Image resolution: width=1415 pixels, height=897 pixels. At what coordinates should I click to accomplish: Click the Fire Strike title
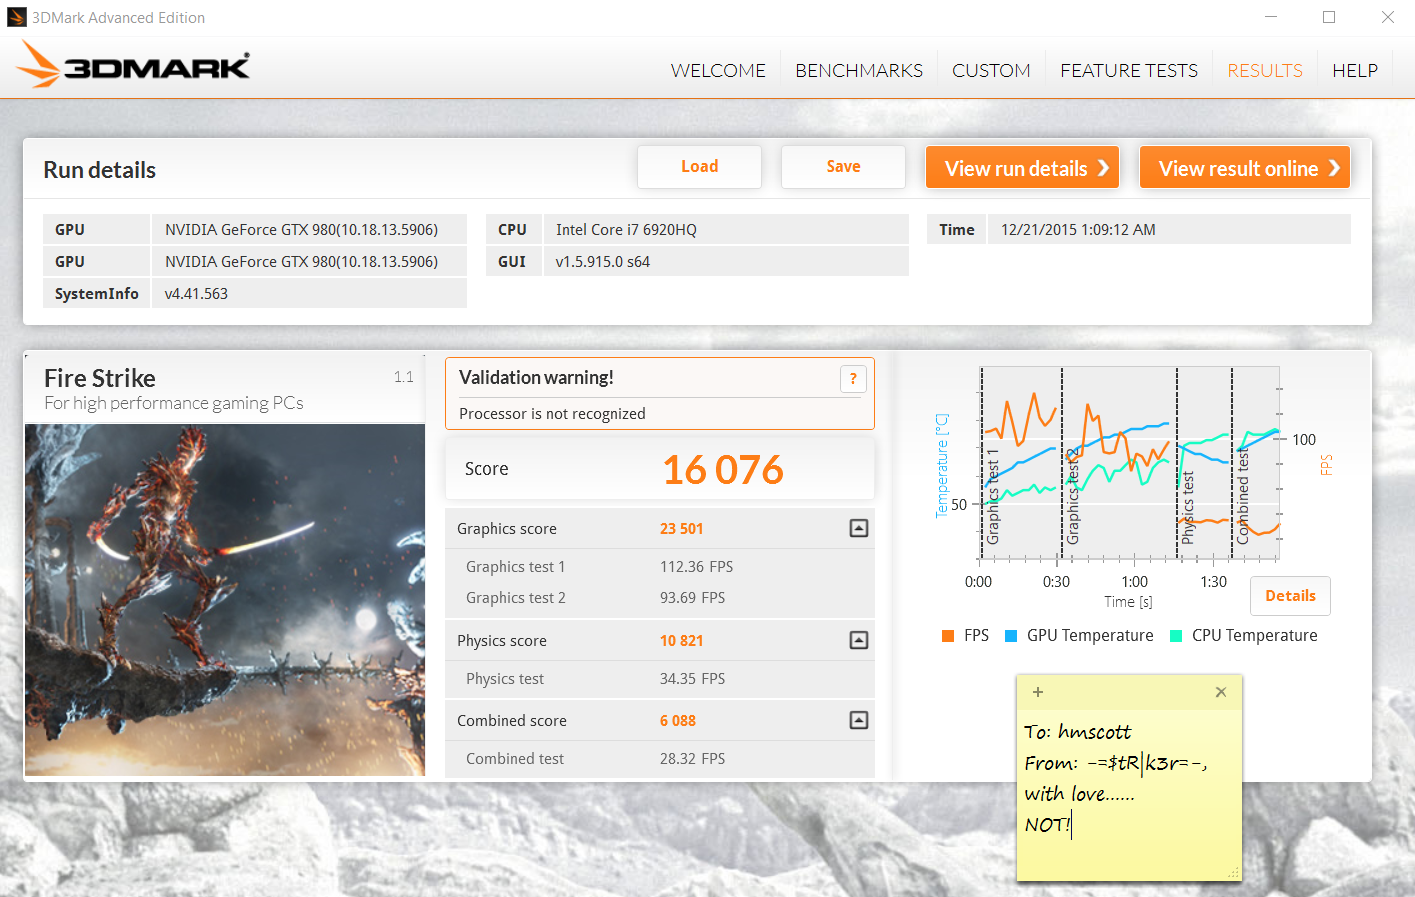[x=100, y=378]
